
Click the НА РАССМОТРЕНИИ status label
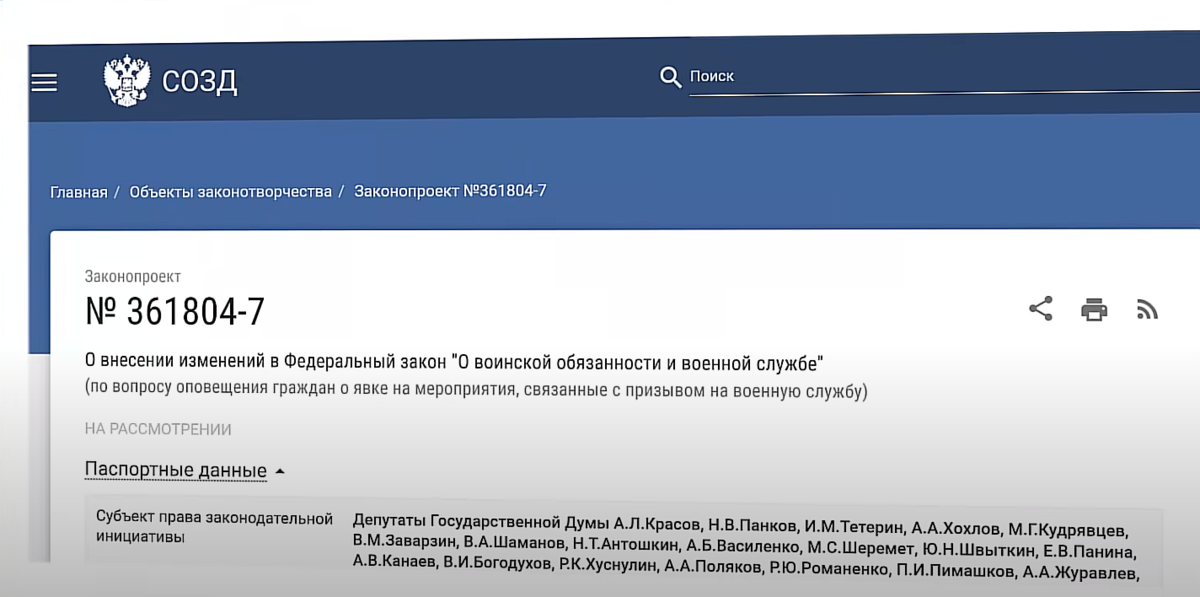(x=158, y=429)
